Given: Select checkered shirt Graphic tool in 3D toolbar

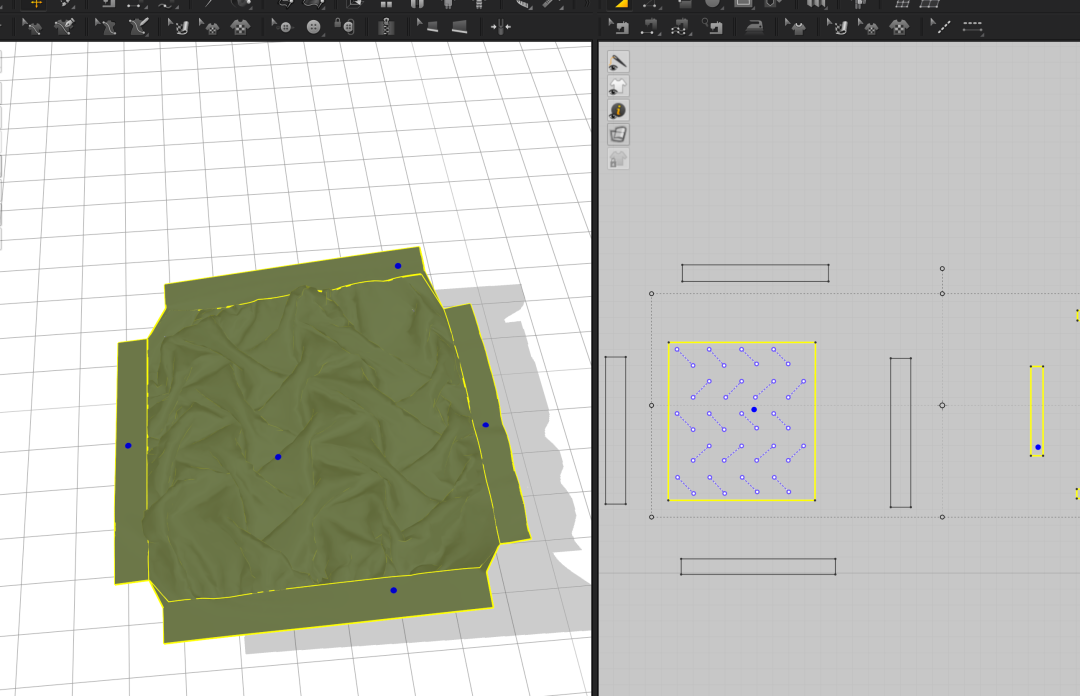Looking at the screenshot, I should 240,27.
